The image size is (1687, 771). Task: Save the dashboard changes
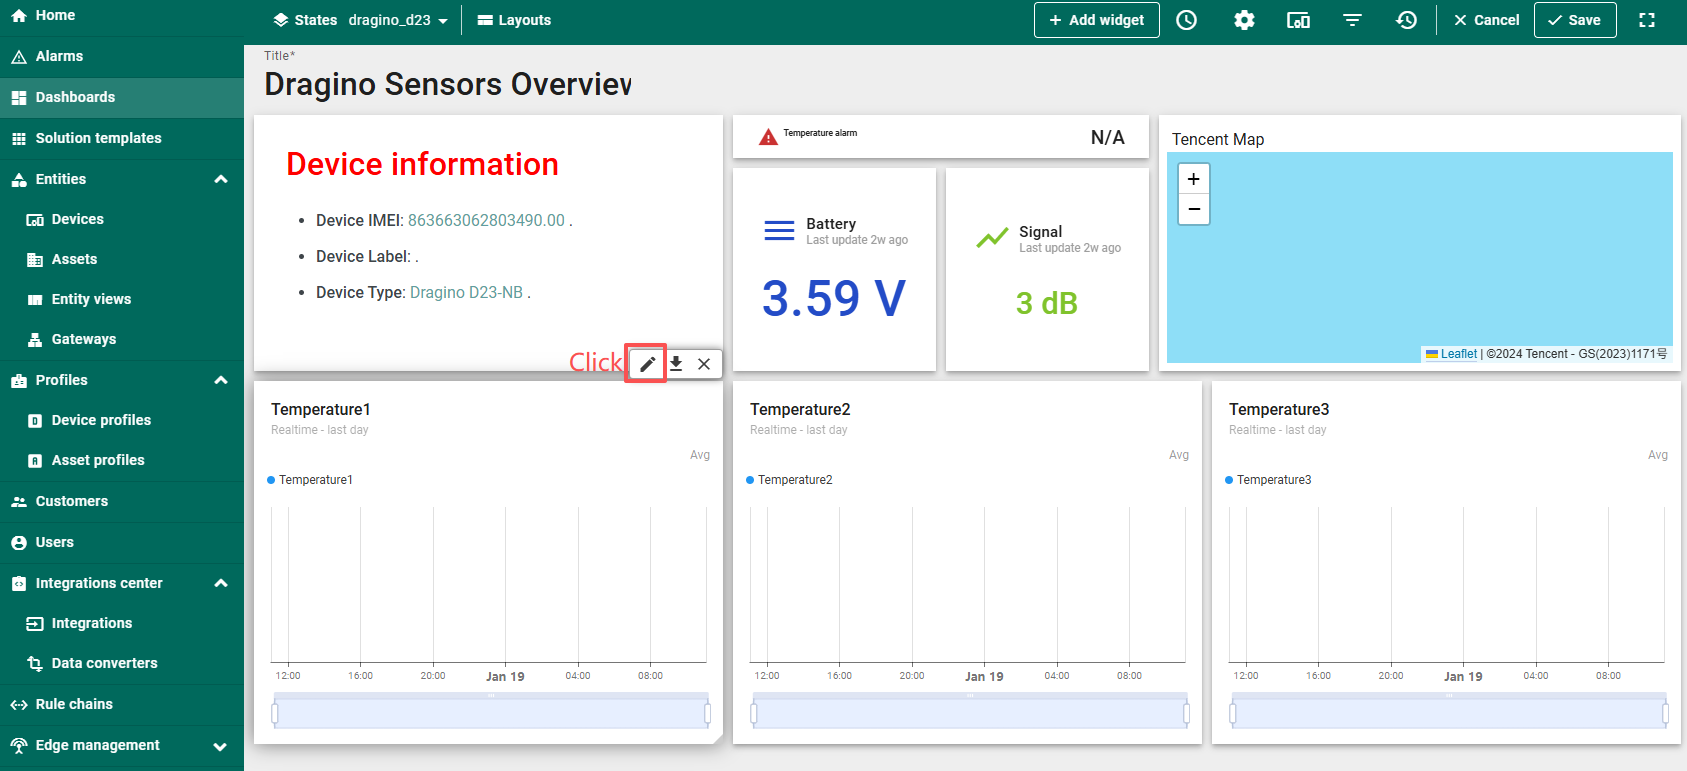(1575, 20)
